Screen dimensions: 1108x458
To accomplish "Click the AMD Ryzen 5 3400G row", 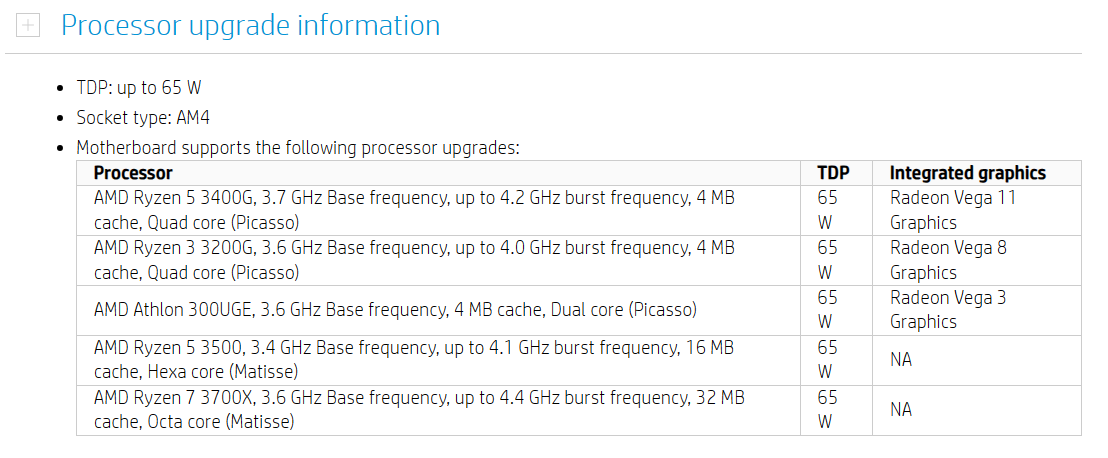I will click(579, 211).
